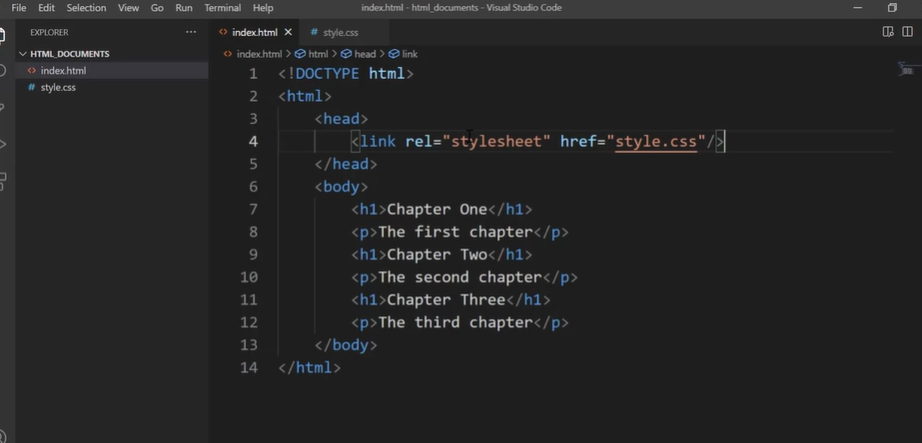
Task: Click the rel attribute name on line 4
Action: (x=419, y=142)
